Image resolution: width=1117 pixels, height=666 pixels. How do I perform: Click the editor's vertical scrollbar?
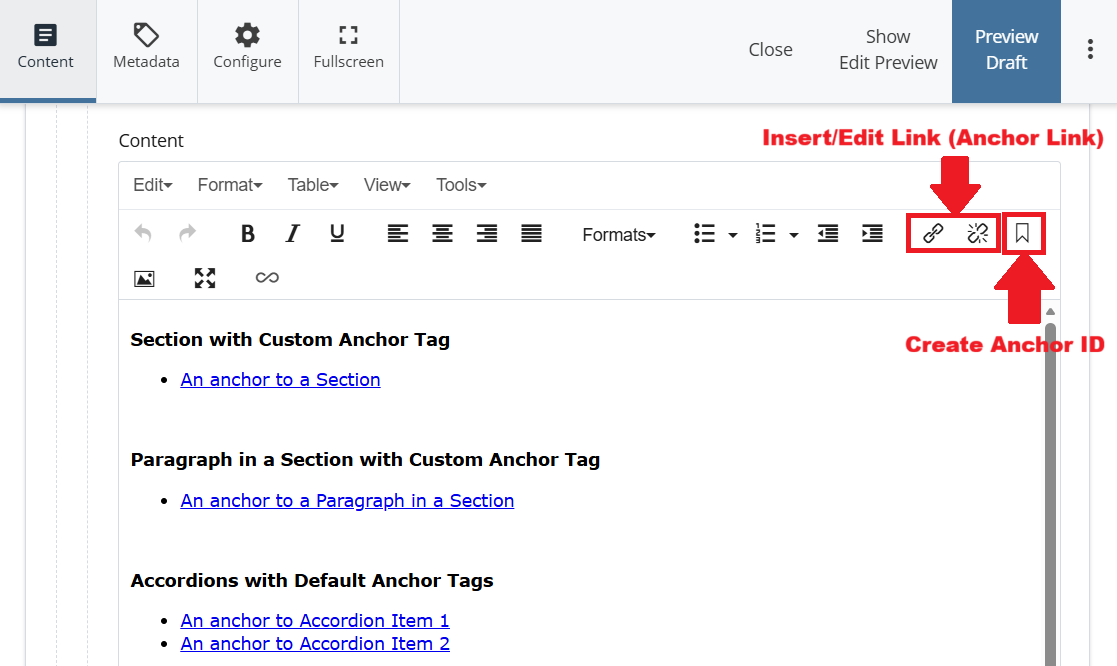(1050, 480)
